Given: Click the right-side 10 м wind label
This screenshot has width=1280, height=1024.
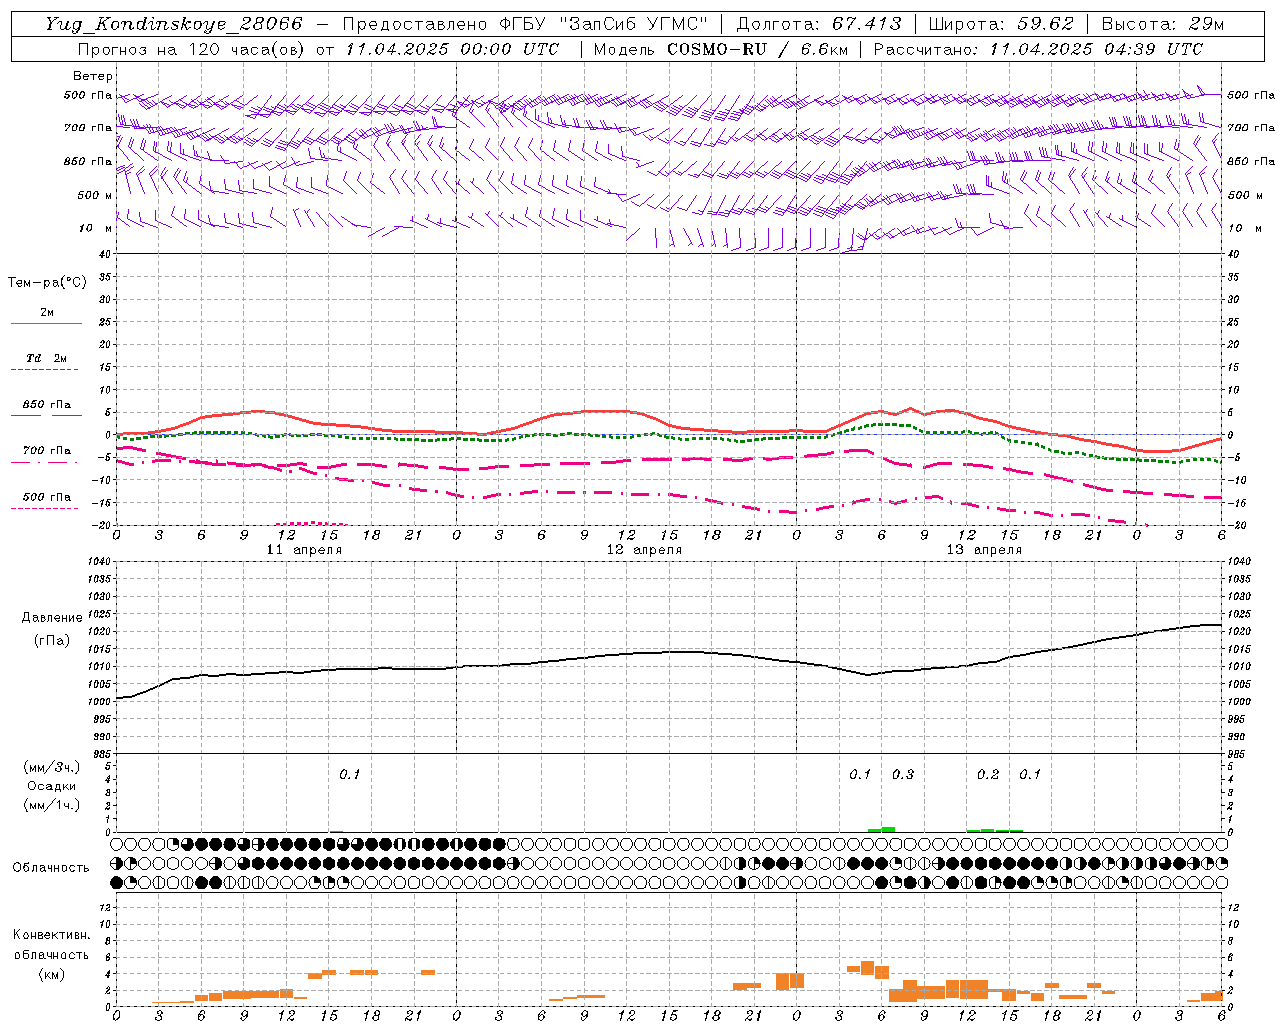Looking at the screenshot, I should 1244,228.
